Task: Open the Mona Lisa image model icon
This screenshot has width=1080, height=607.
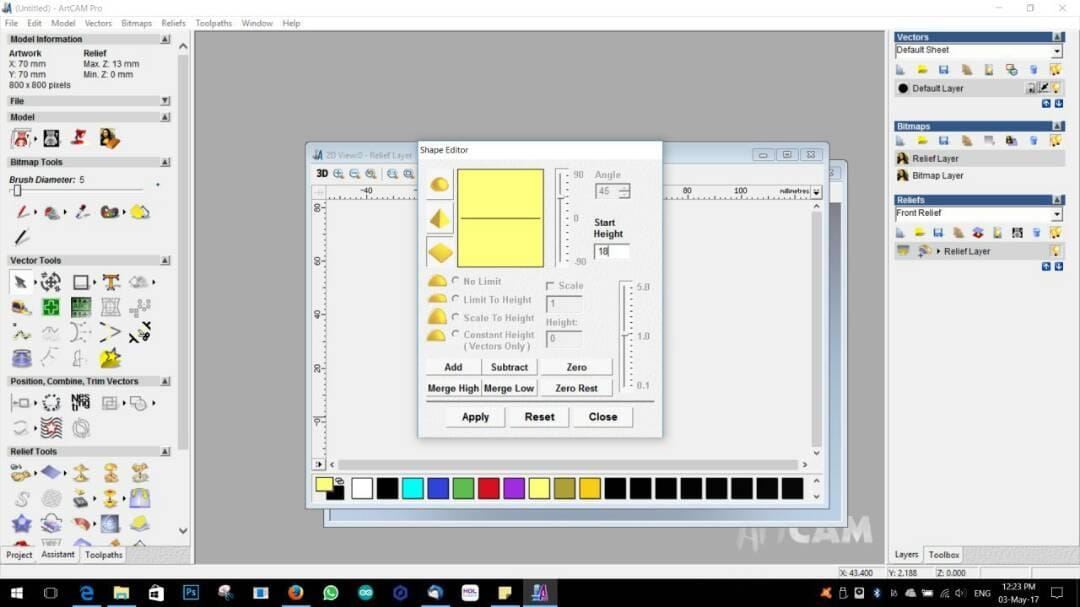Action: point(109,138)
